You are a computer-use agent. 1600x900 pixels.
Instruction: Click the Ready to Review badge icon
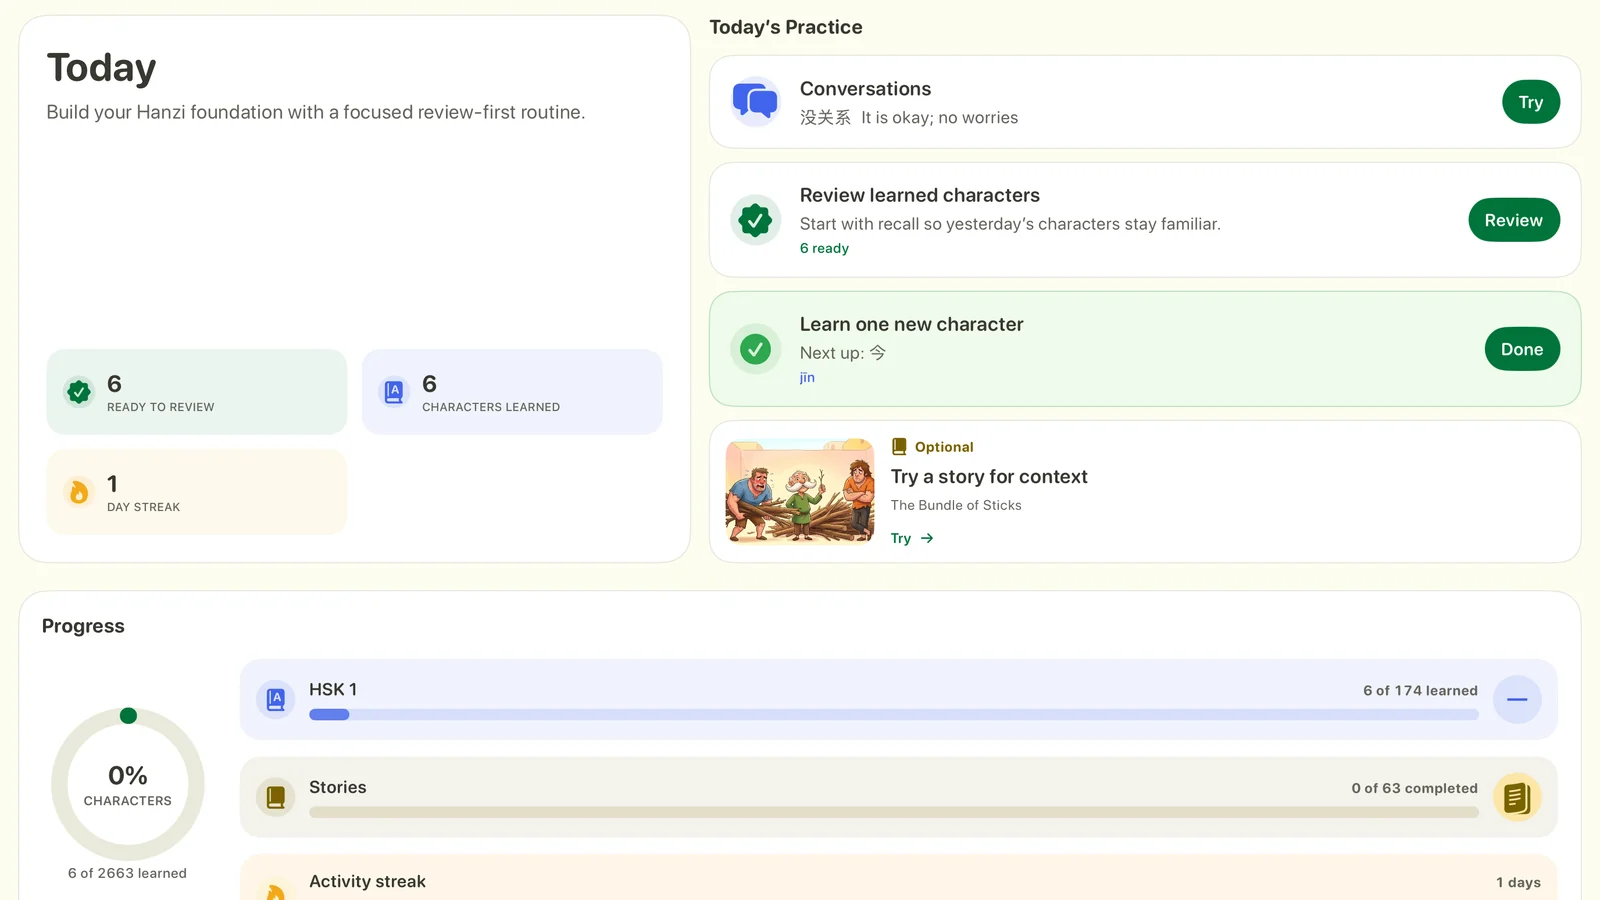coord(79,392)
